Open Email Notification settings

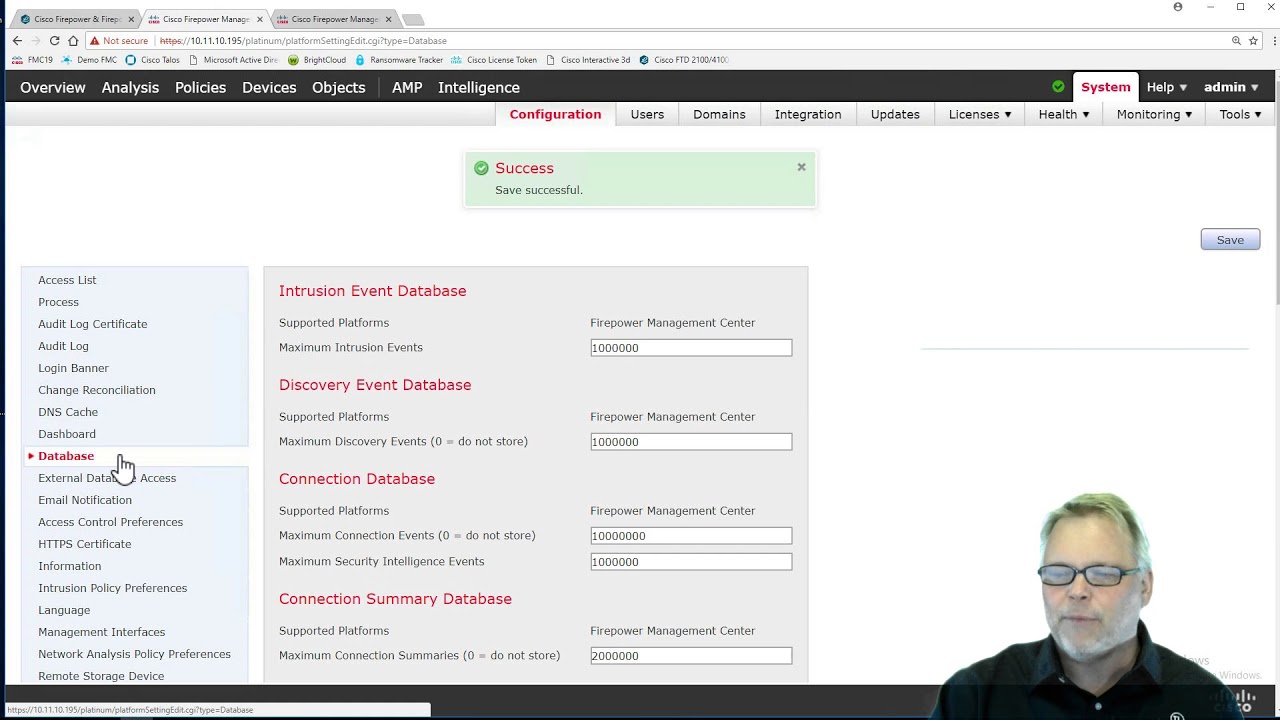point(85,500)
